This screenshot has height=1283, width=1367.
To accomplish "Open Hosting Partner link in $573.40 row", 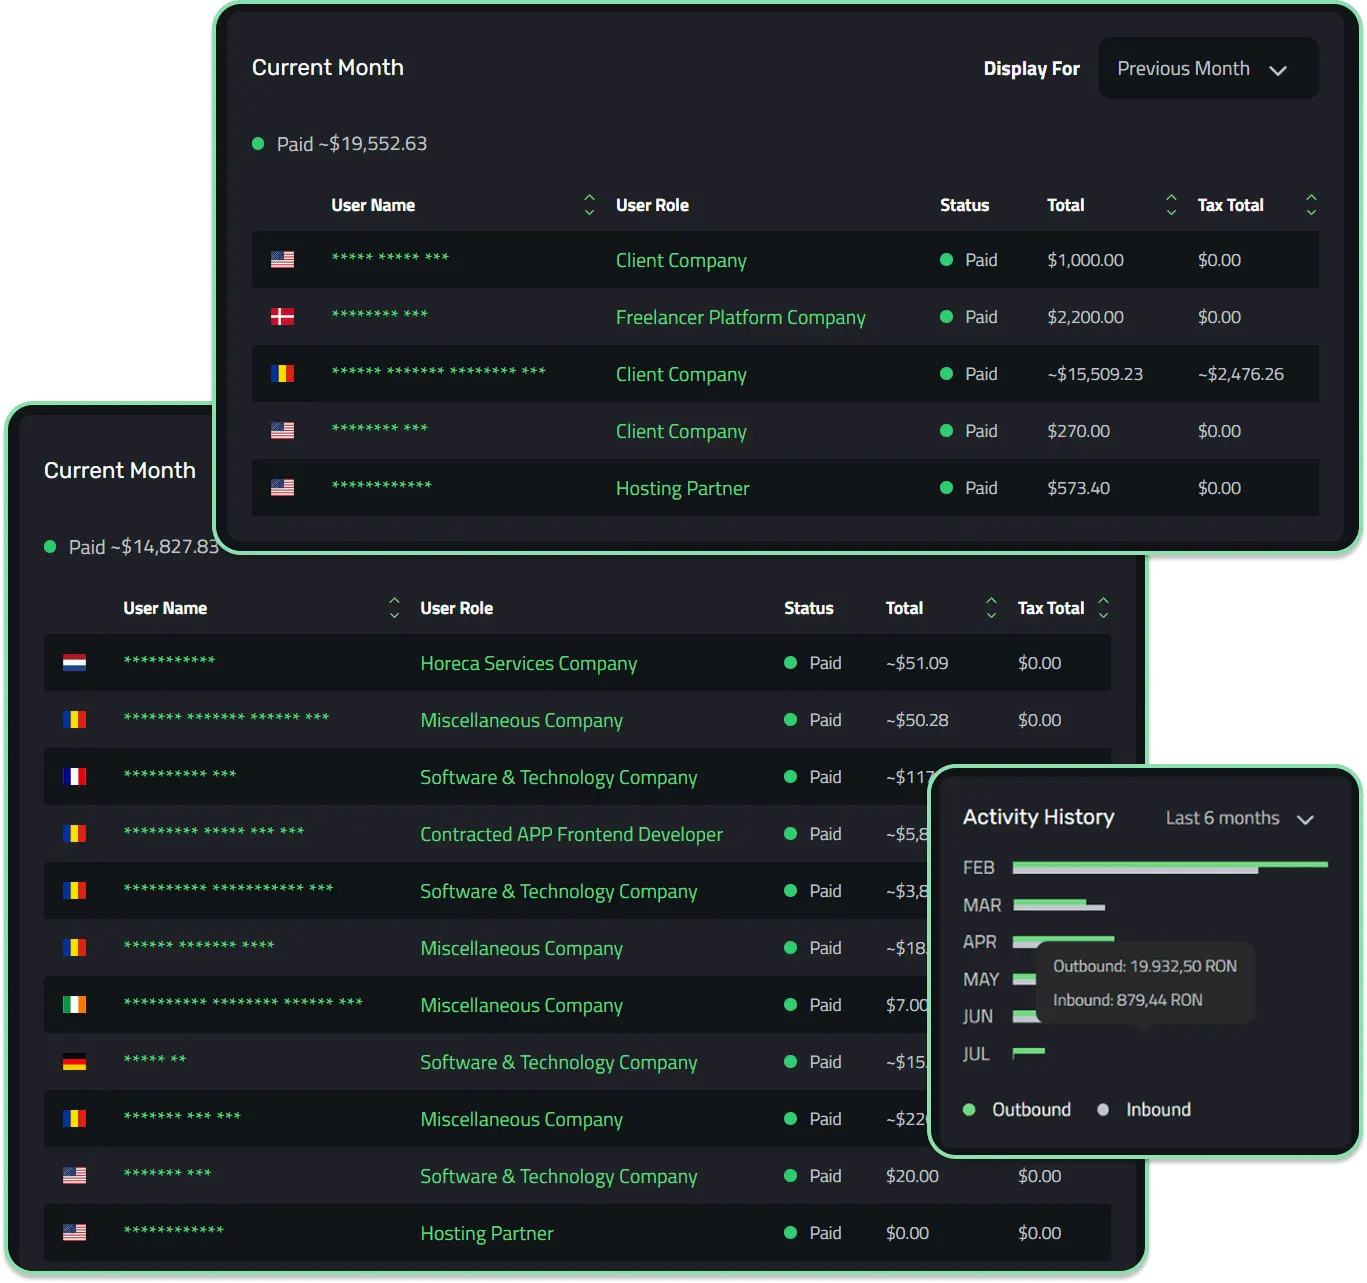I will [682, 488].
